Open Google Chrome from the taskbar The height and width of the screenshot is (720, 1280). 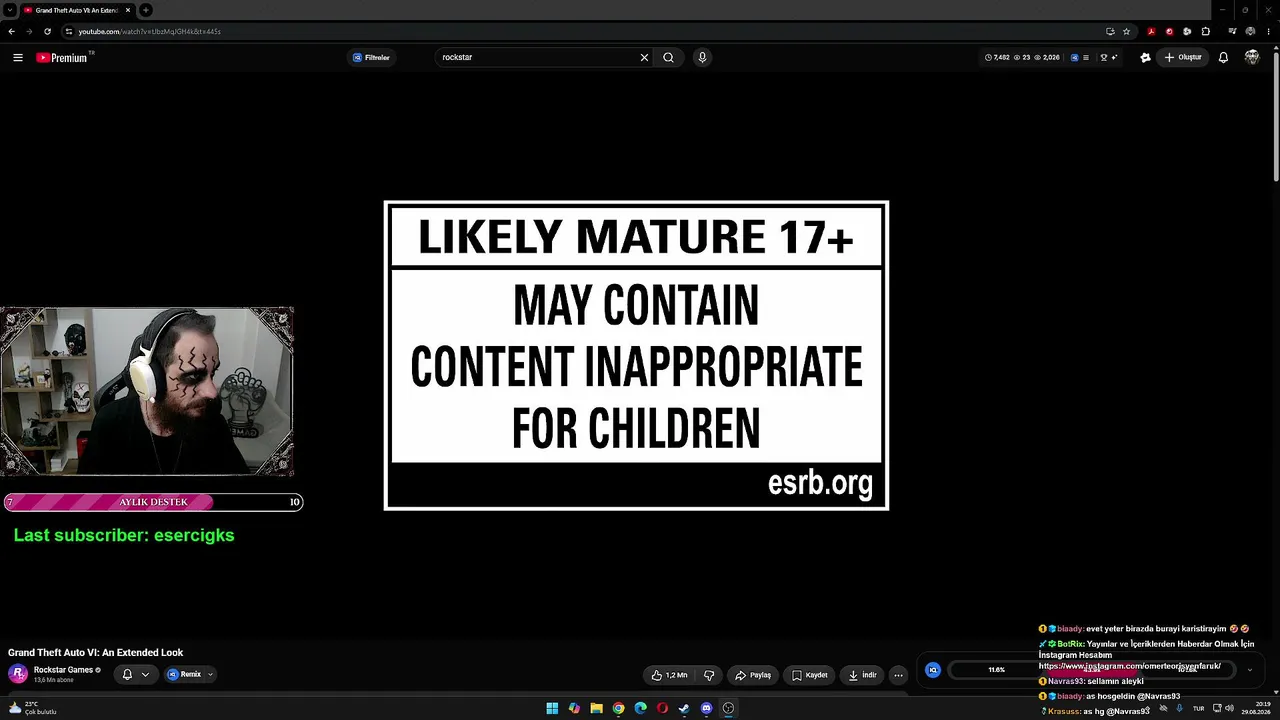tap(618, 708)
